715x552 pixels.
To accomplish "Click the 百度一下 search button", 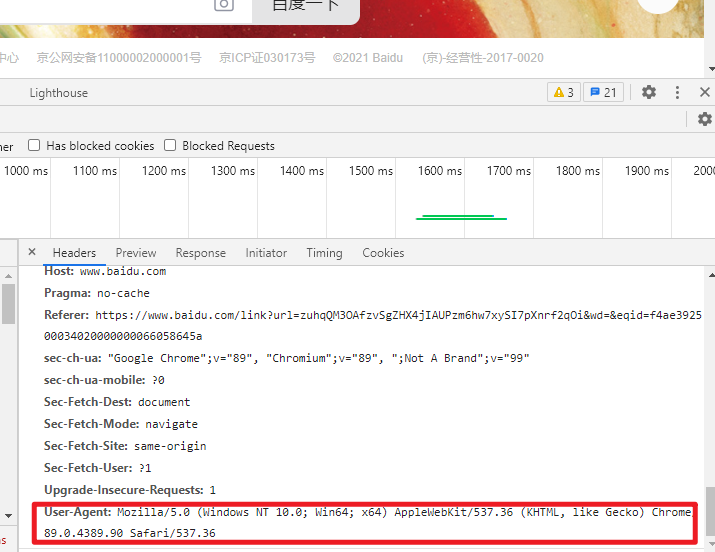I will point(306,9).
